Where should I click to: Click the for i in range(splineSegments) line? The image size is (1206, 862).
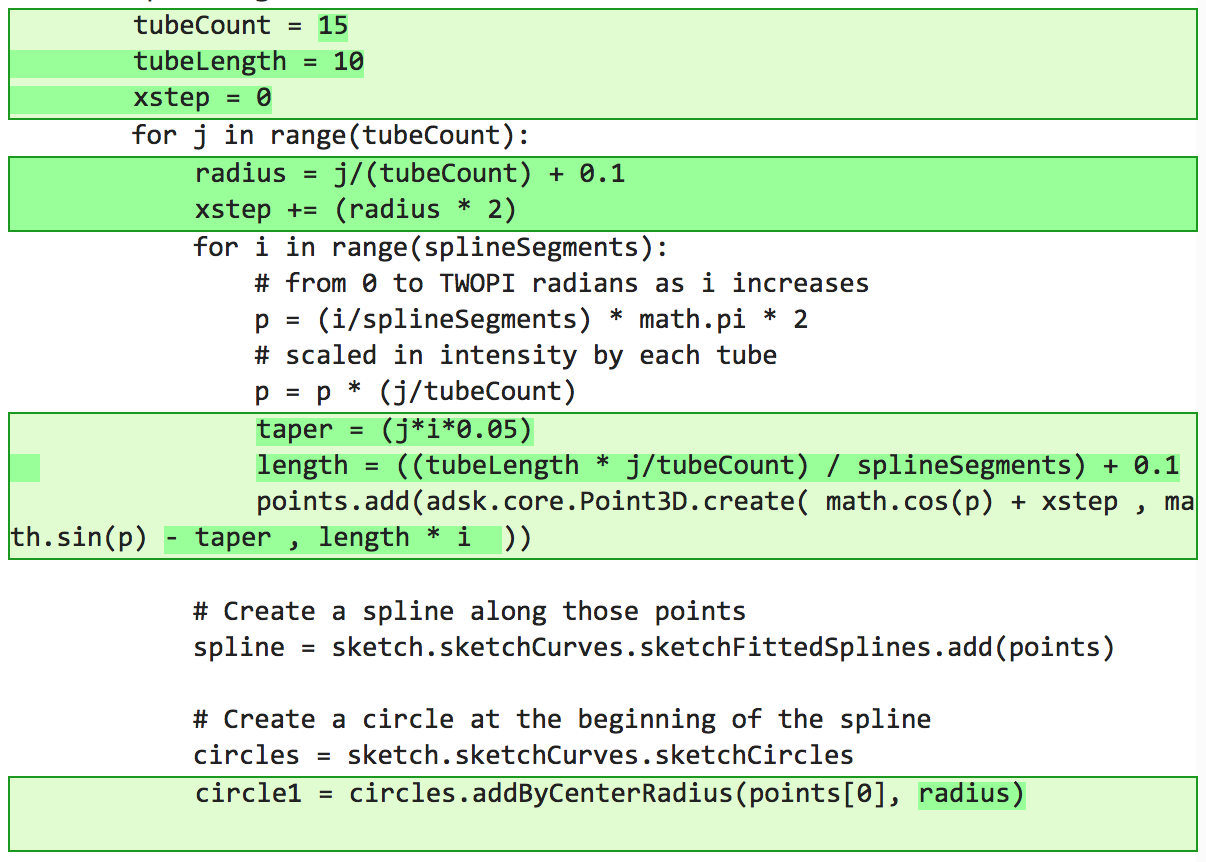click(x=430, y=247)
